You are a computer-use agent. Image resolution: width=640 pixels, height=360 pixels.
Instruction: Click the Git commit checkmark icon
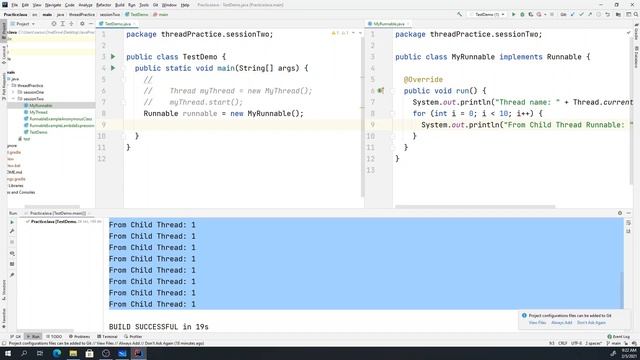click(581, 14)
